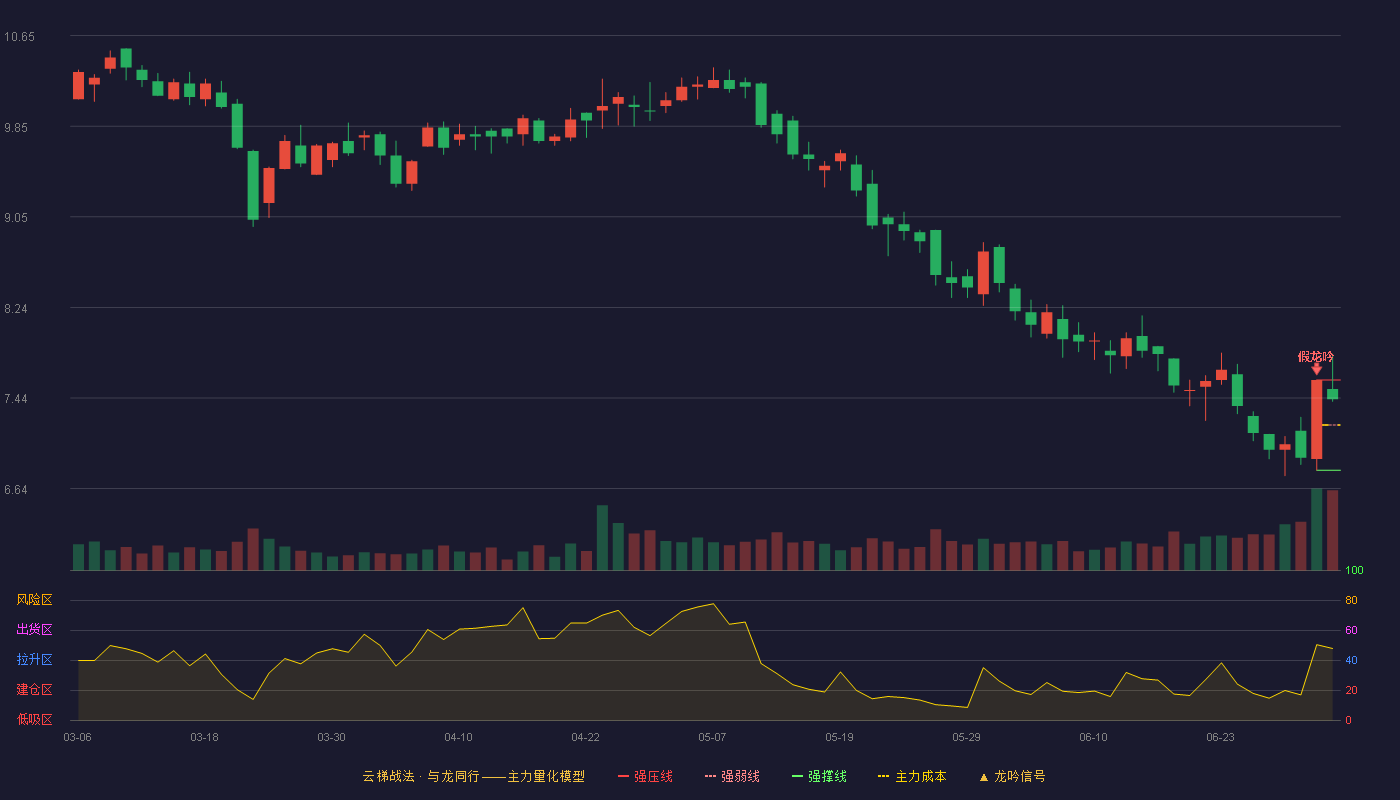This screenshot has width=1400, height=800.
Task: Click the red down-arrow under 假龙吟
Action: (1316, 370)
